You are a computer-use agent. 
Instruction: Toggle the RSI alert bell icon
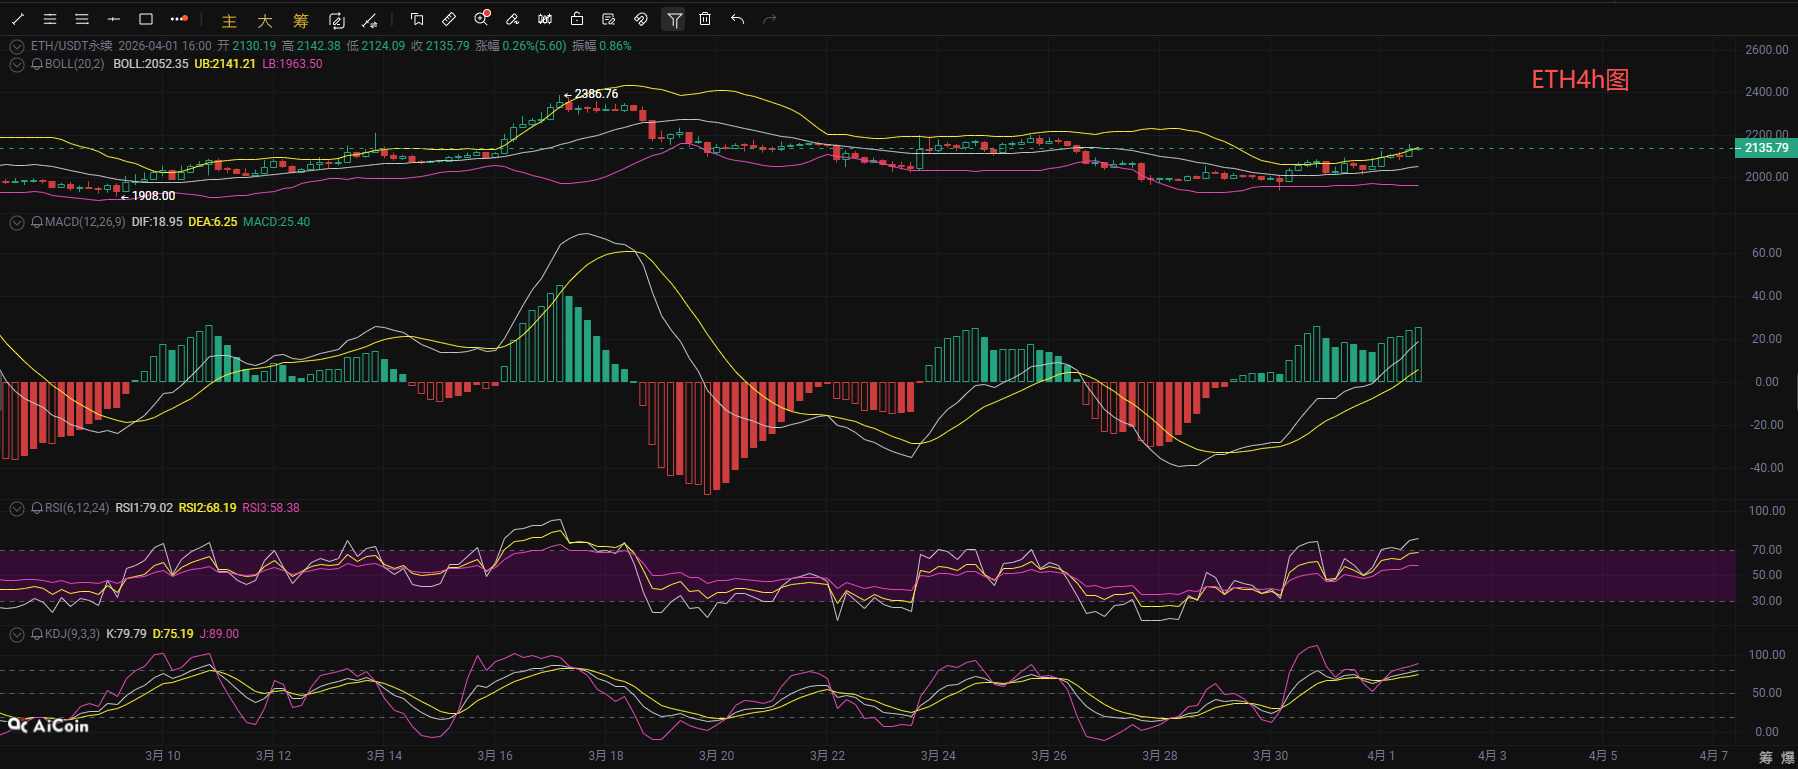(x=37, y=508)
